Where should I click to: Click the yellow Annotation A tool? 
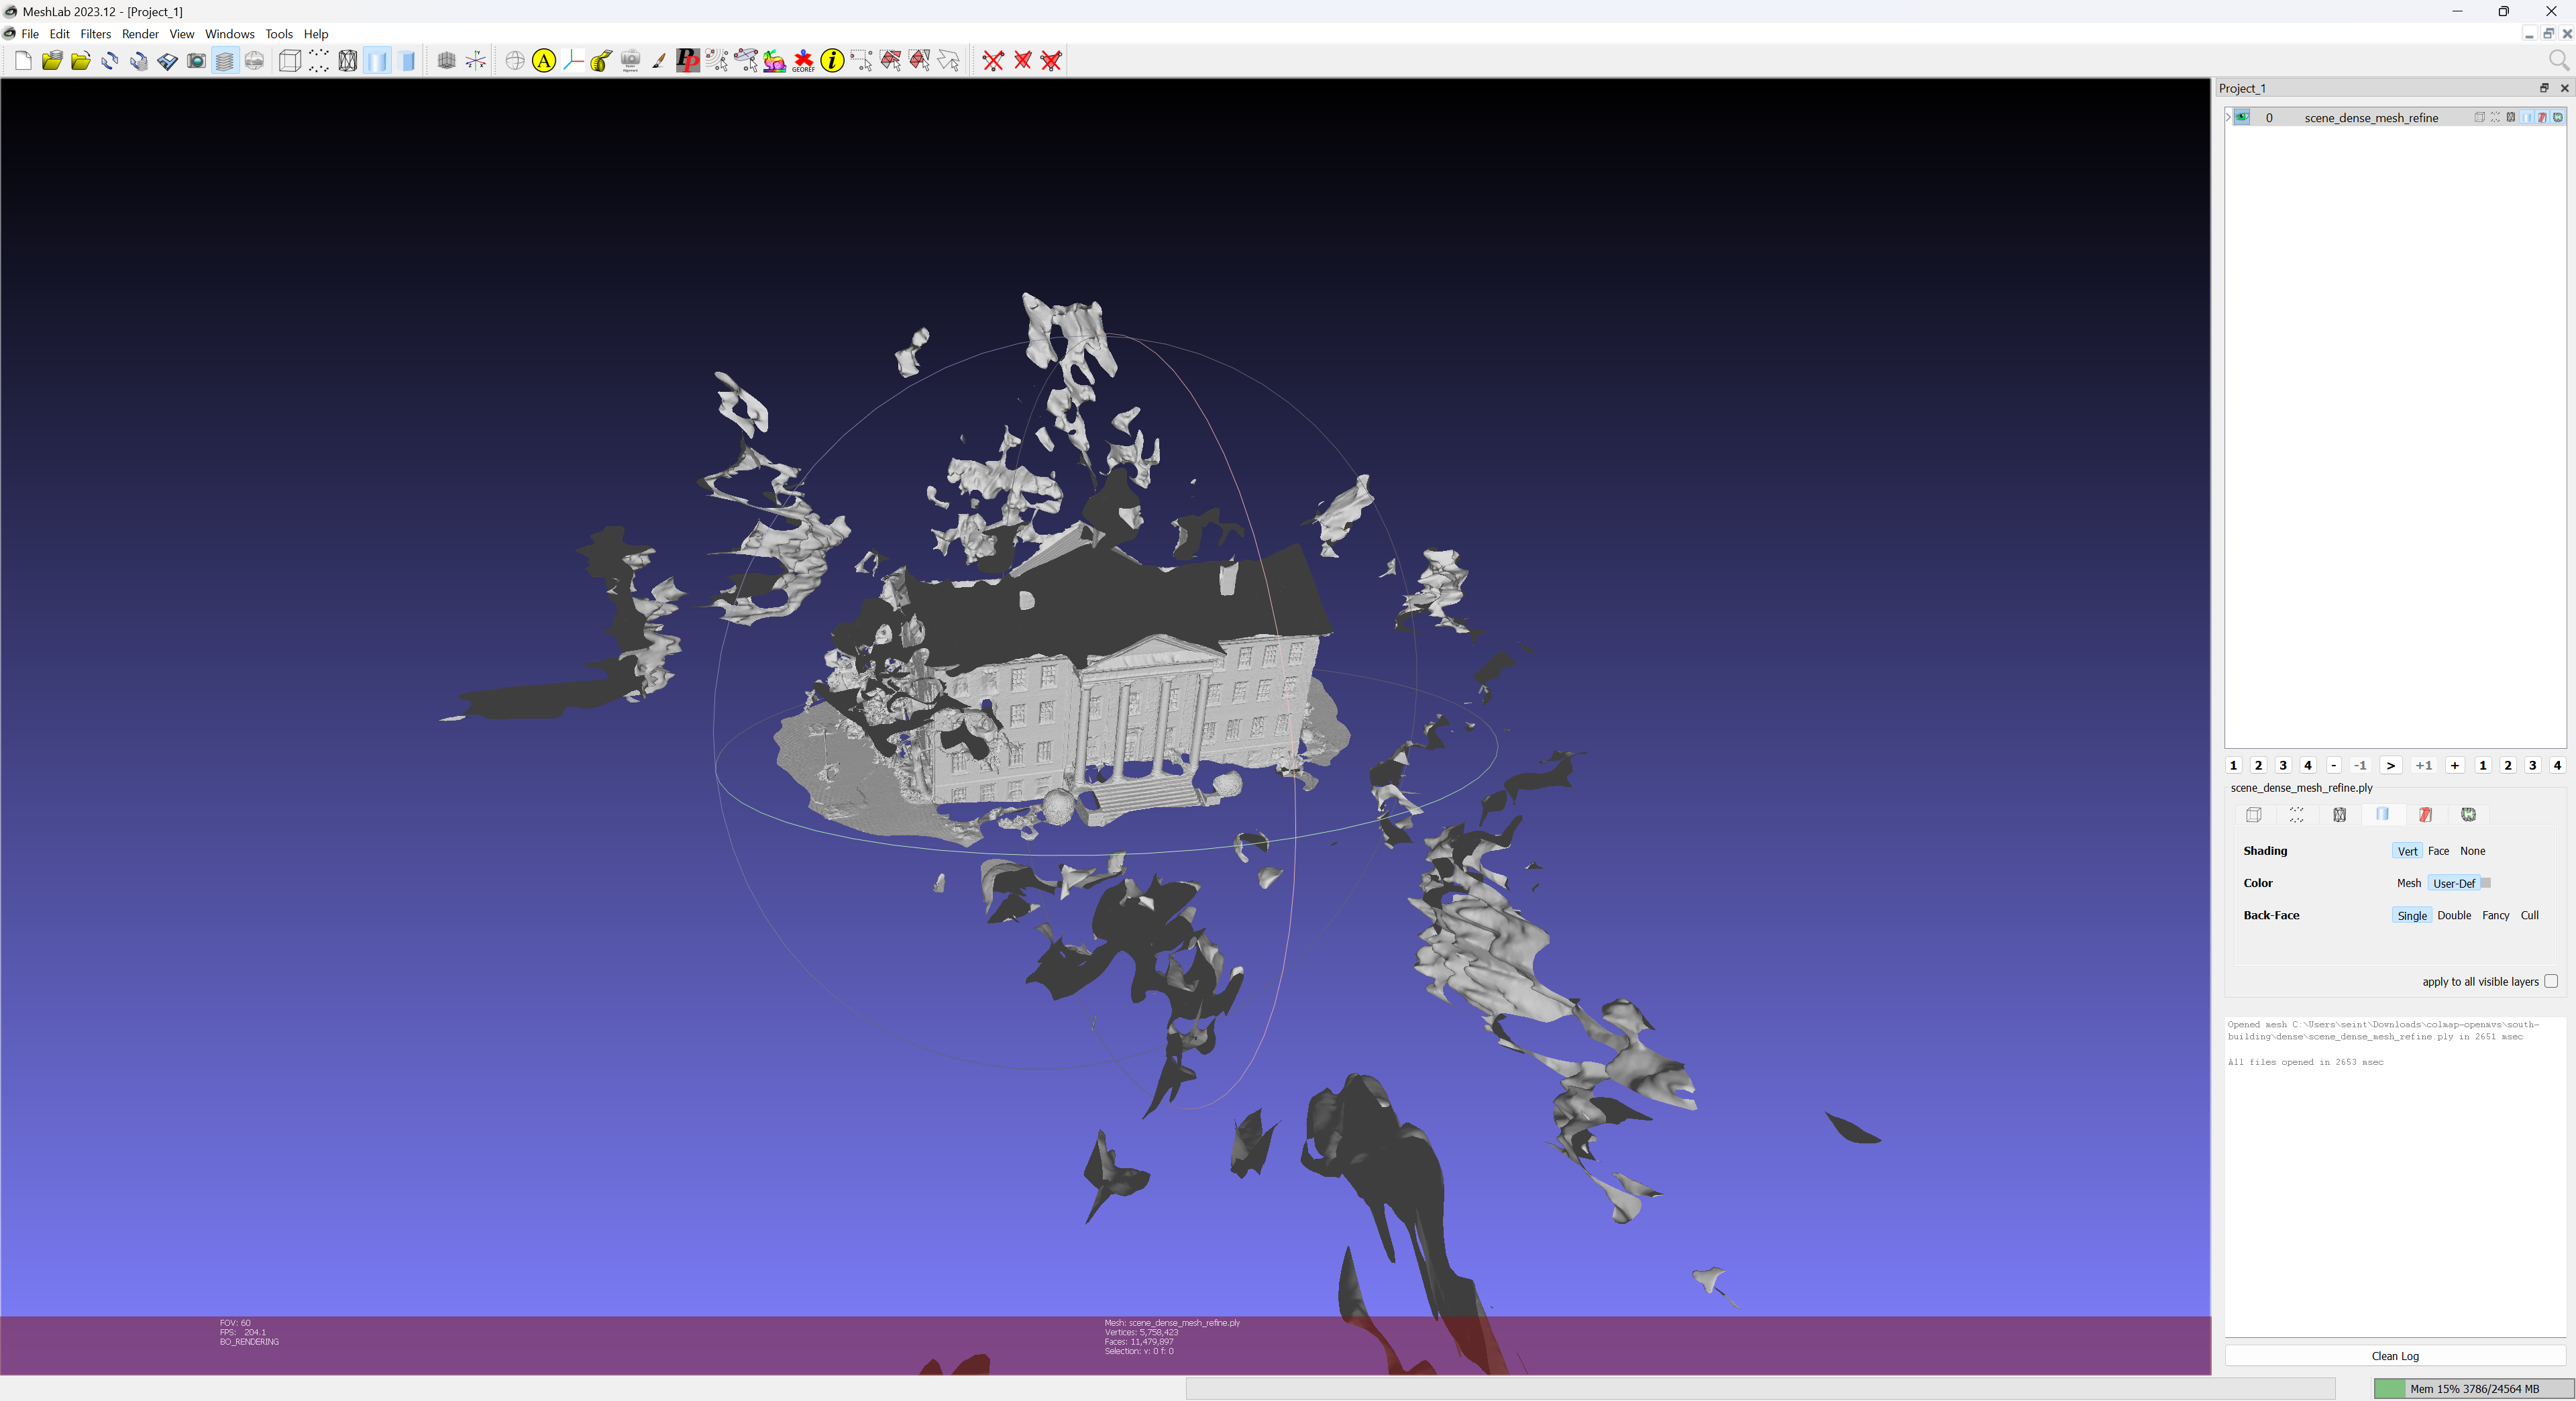(543, 61)
